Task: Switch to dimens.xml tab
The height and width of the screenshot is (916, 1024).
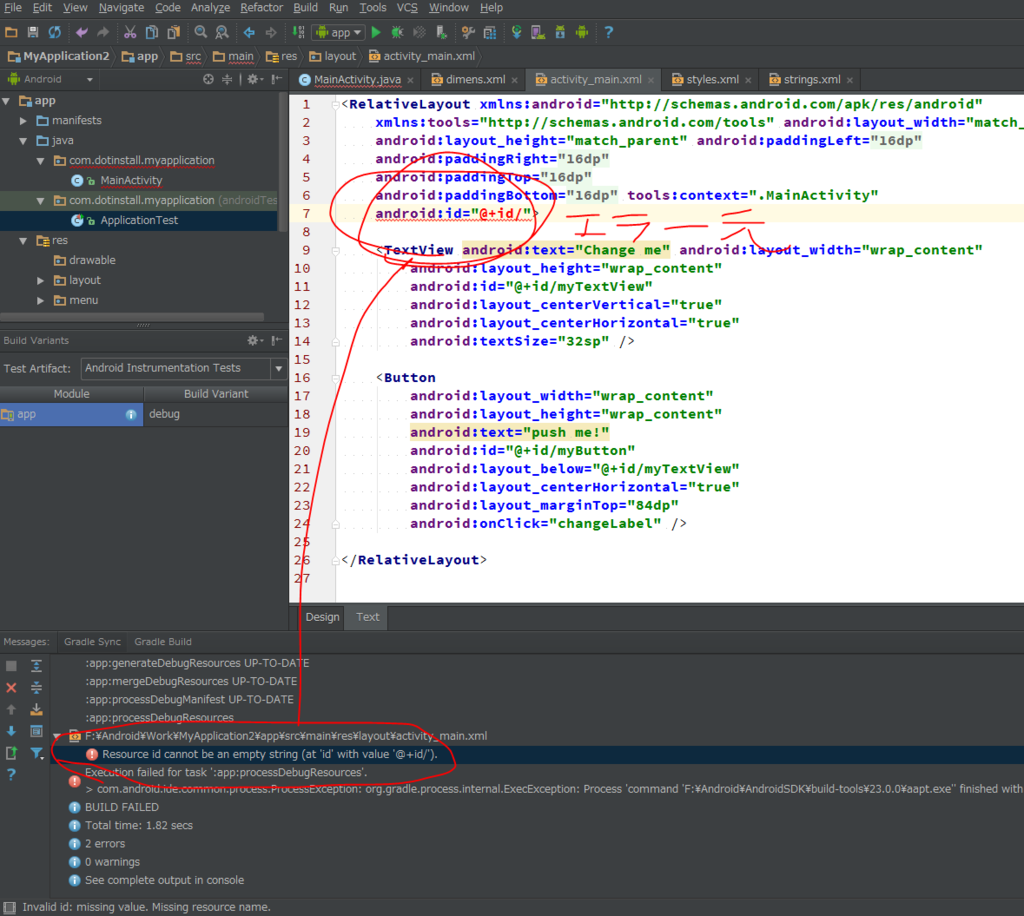Action: [475, 80]
